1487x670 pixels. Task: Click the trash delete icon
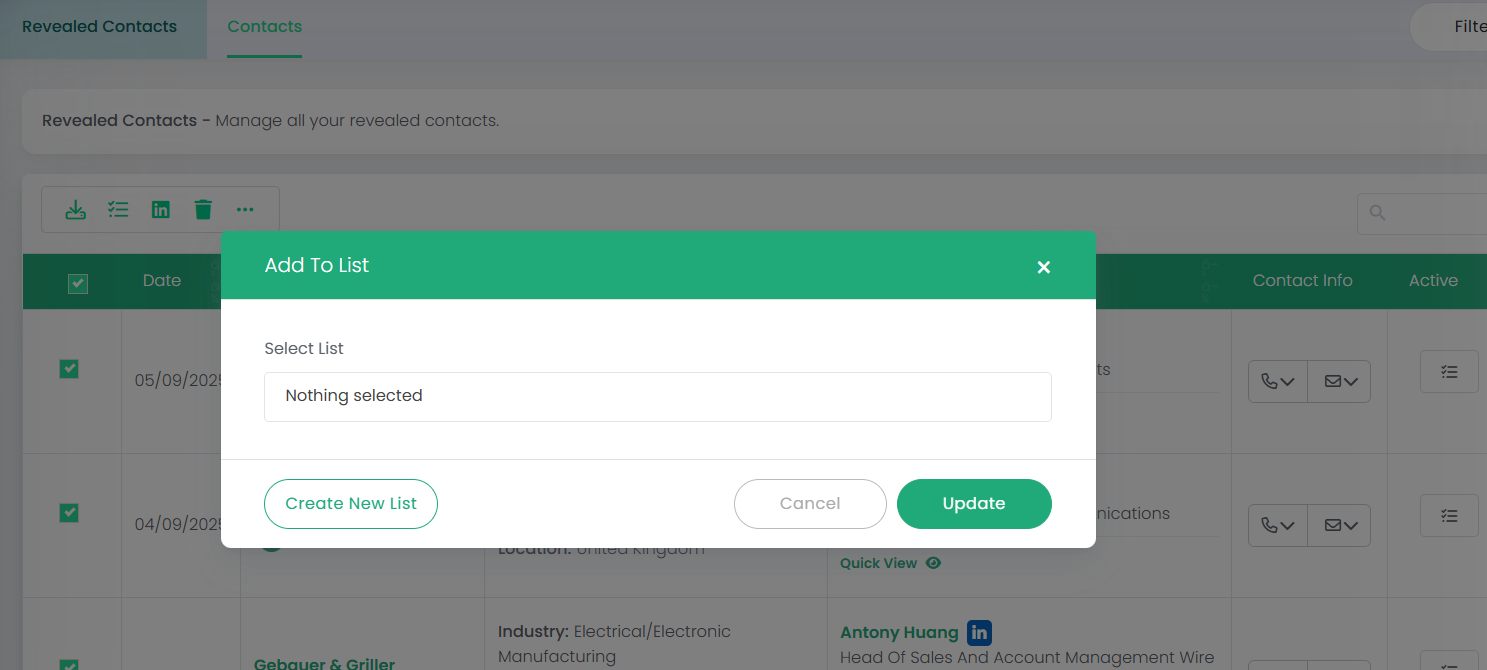[203, 210]
